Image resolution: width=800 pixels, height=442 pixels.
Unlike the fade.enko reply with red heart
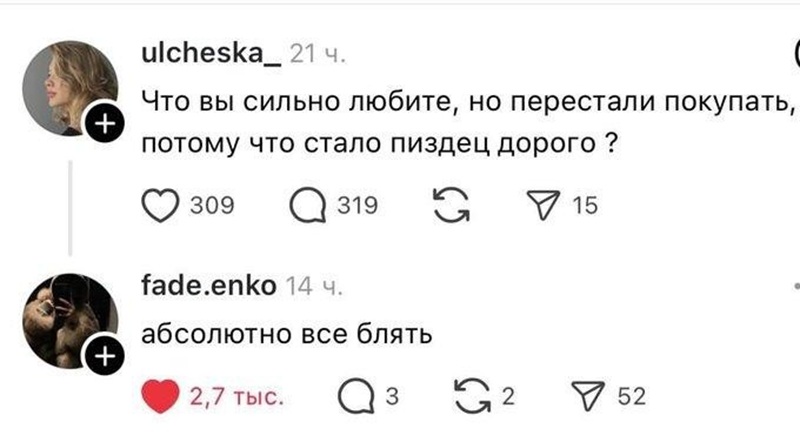(164, 397)
